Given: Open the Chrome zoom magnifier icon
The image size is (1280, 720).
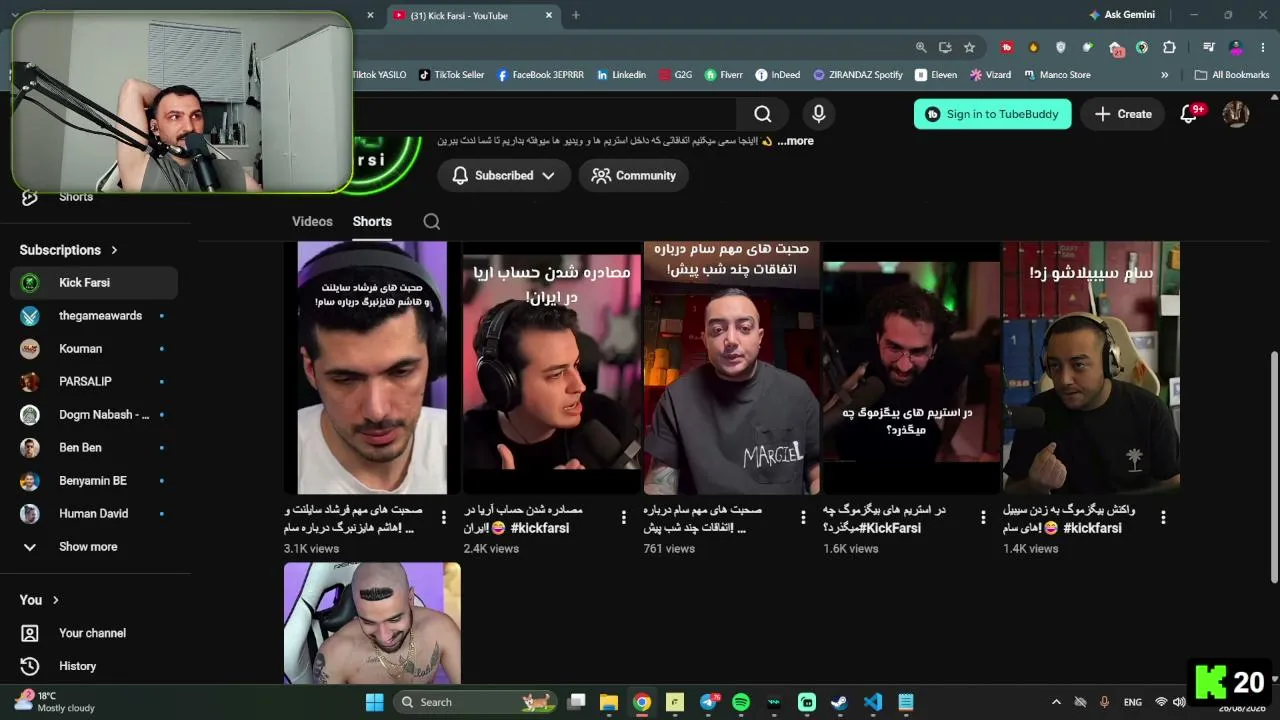Looking at the screenshot, I should click(921, 47).
